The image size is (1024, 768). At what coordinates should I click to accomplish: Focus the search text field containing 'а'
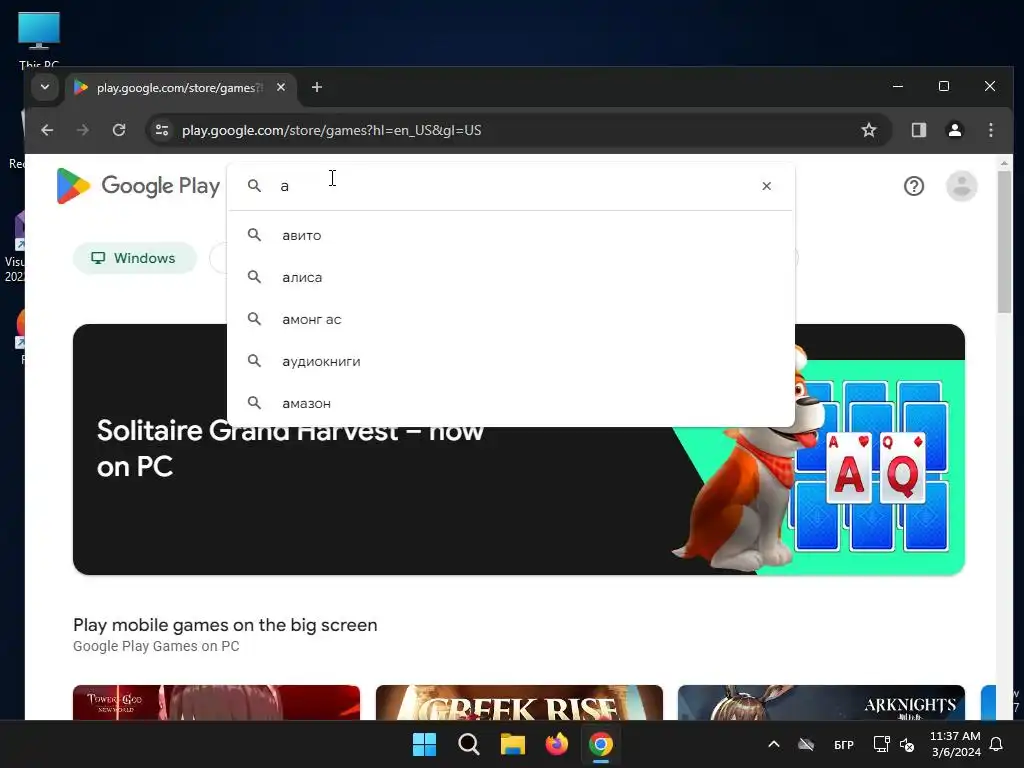[513, 186]
